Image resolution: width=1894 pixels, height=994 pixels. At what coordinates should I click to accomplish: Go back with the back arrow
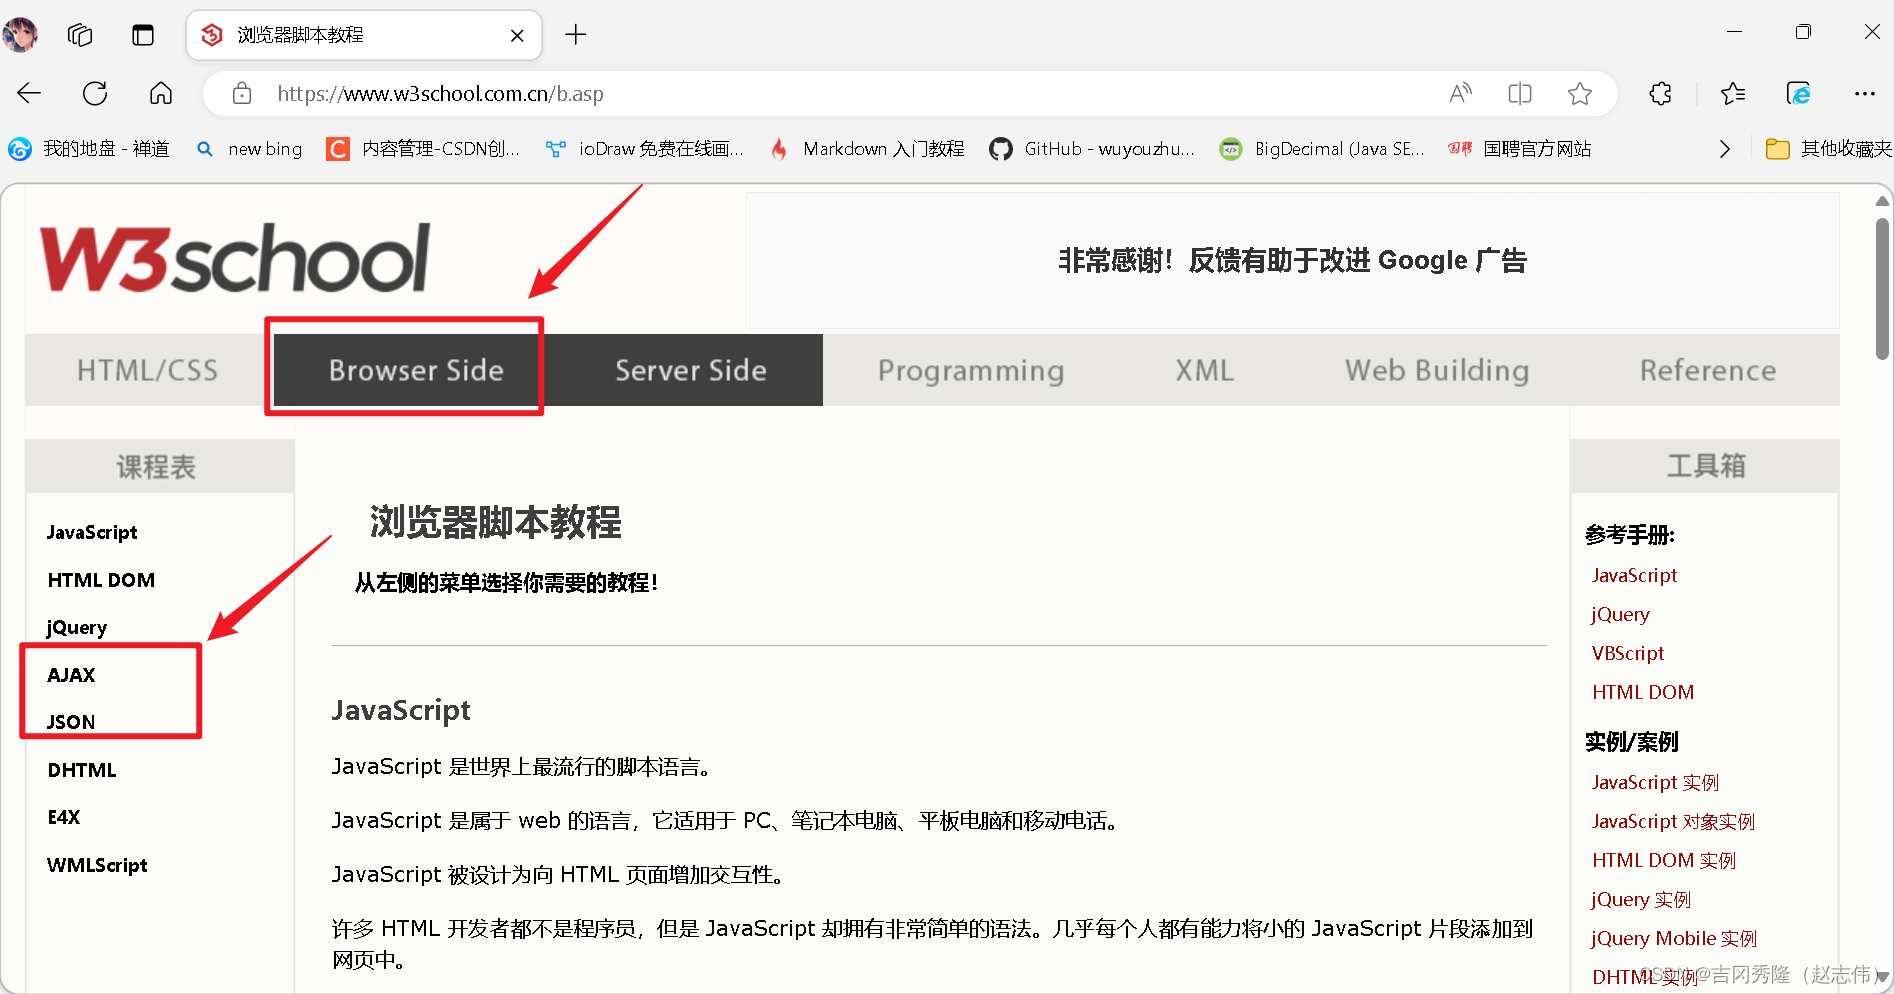29,94
